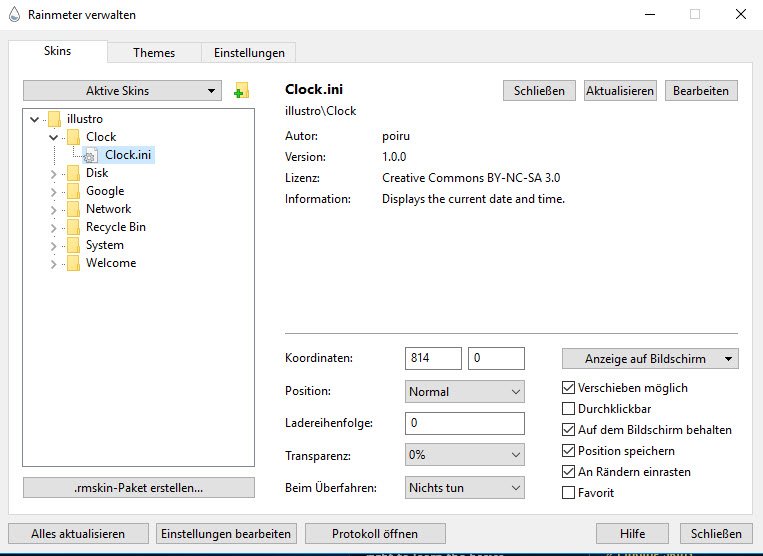
Task: Click the Recycle Bin folder icon
Action: (x=73, y=227)
